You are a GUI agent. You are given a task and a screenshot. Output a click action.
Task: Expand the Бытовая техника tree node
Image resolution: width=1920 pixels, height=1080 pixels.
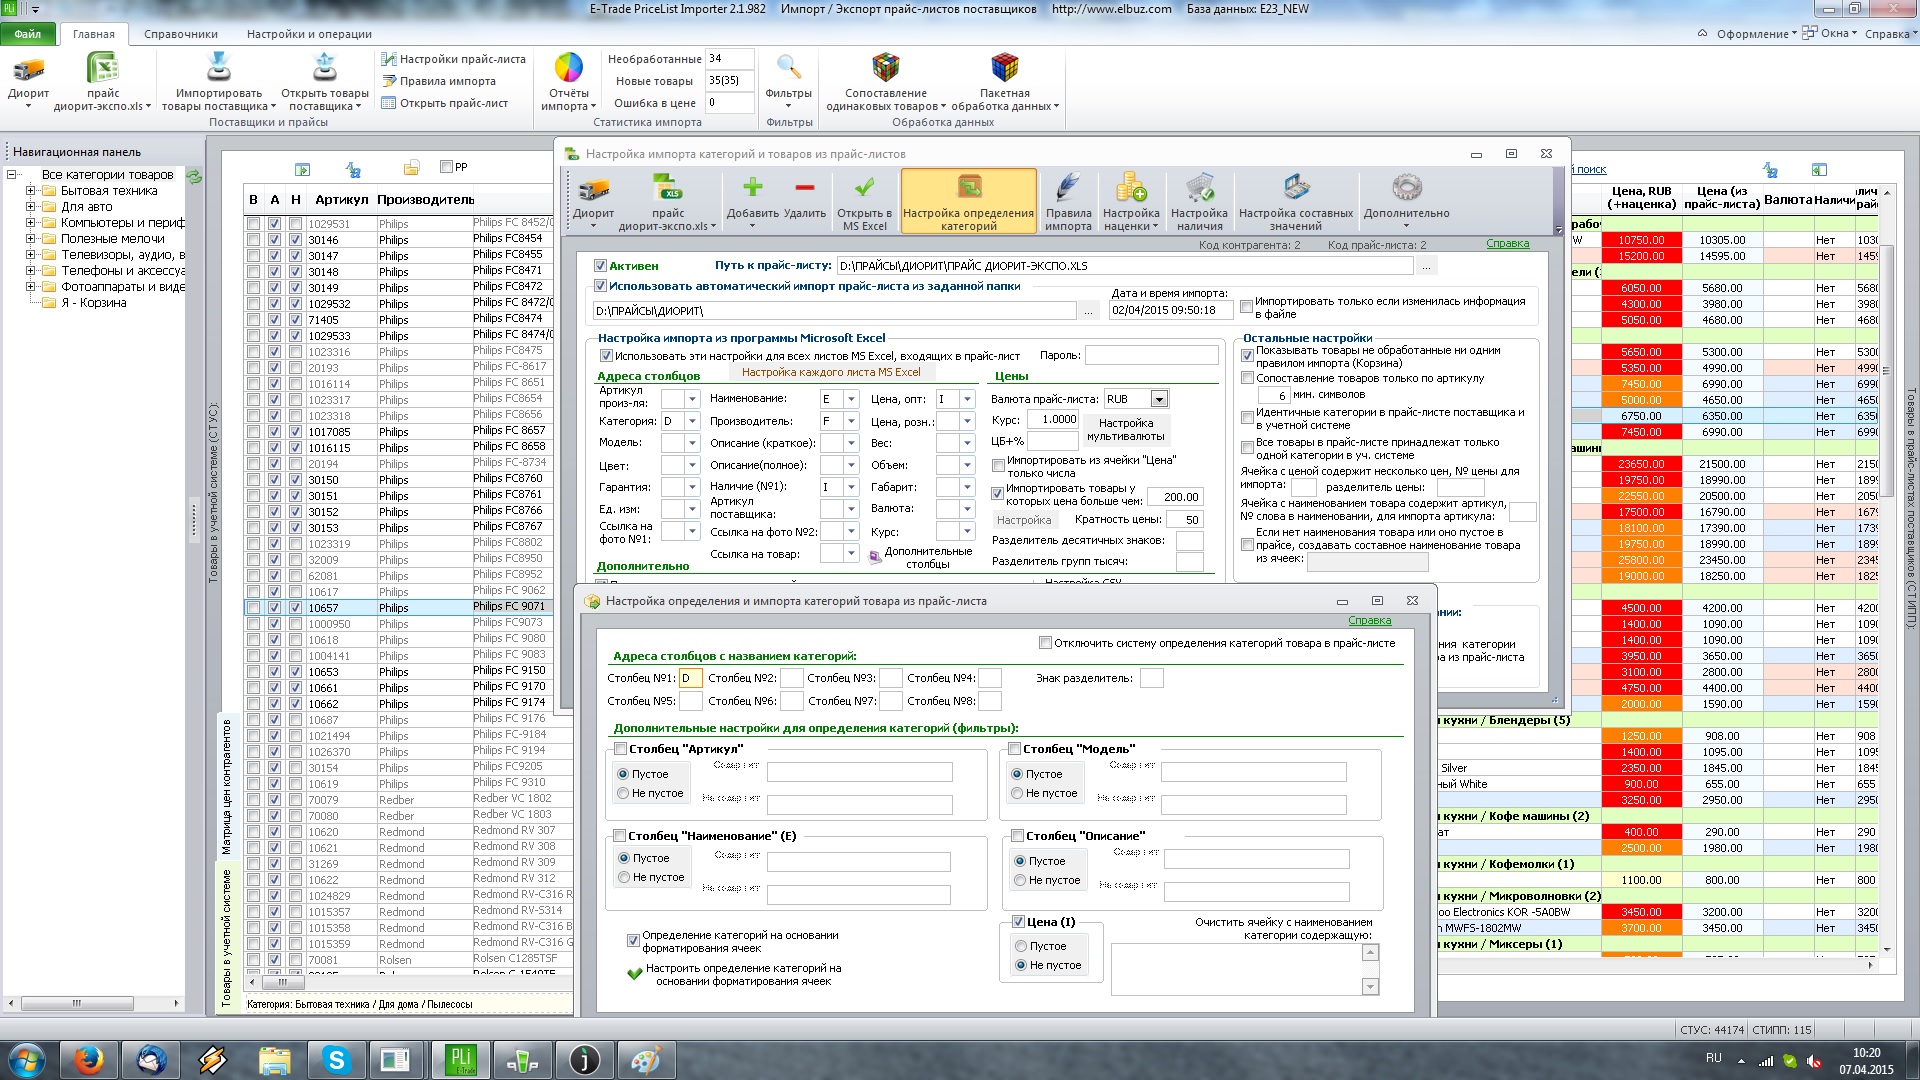click(x=30, y=191)
